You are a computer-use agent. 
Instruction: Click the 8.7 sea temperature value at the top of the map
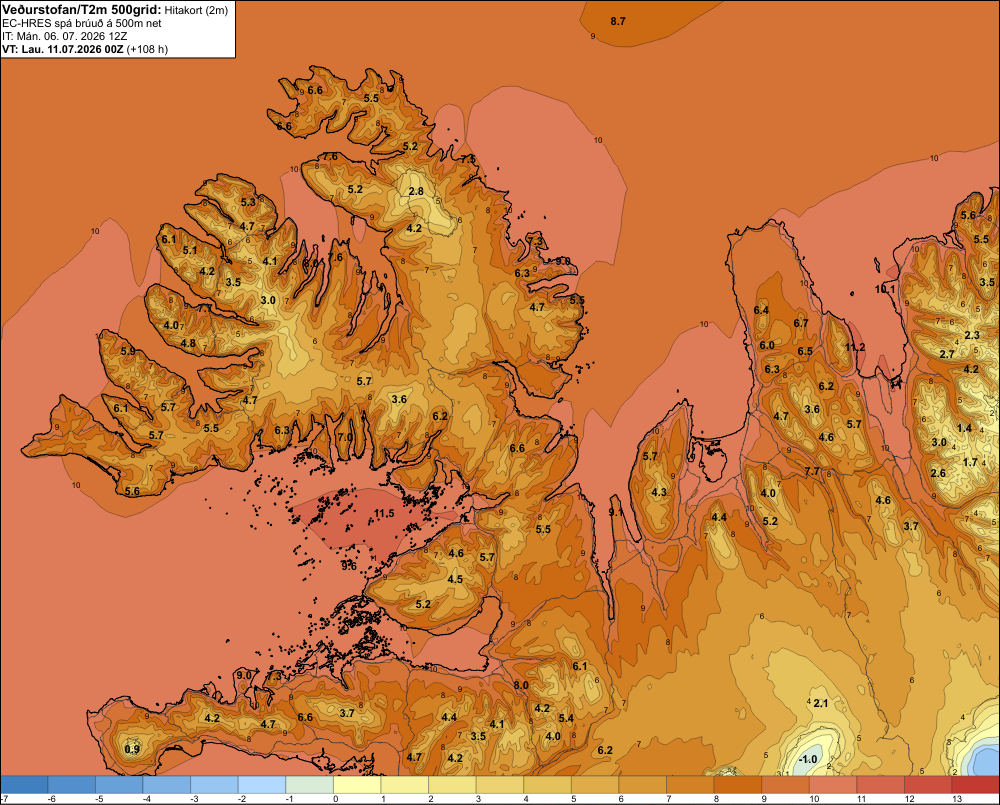618,21
